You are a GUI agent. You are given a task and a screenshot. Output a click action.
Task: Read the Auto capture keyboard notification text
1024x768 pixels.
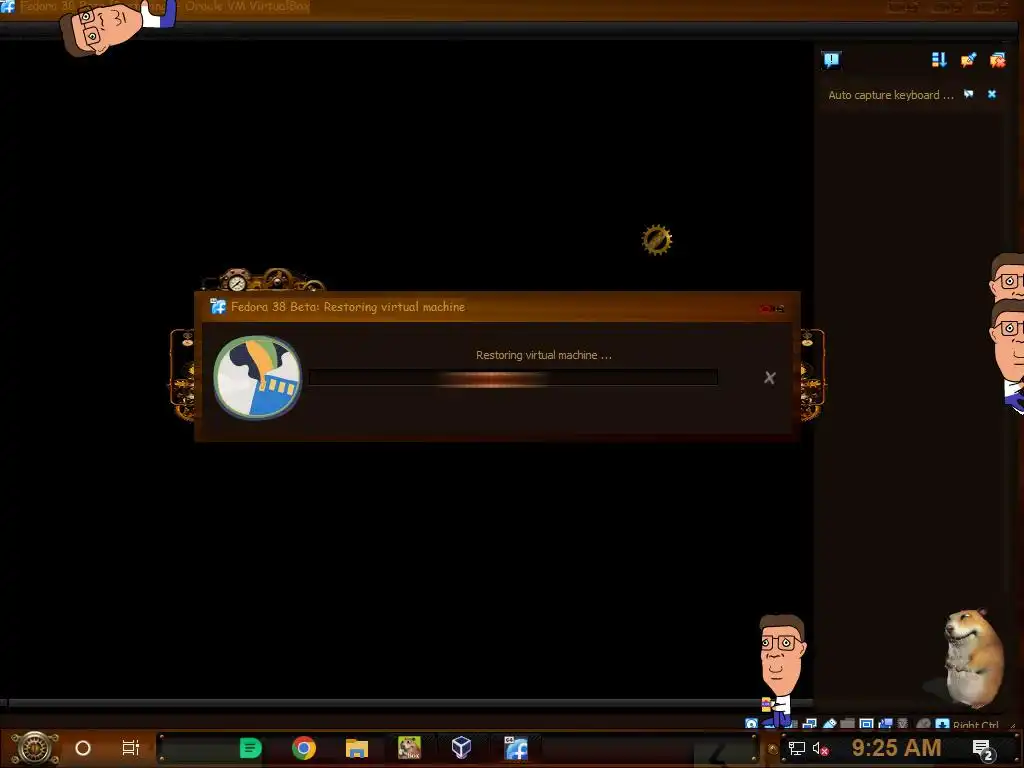pos(891,95)
